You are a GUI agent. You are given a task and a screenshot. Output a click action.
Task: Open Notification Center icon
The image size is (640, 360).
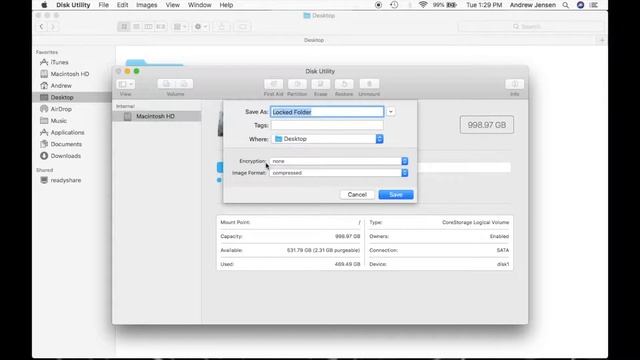[594, 5]
